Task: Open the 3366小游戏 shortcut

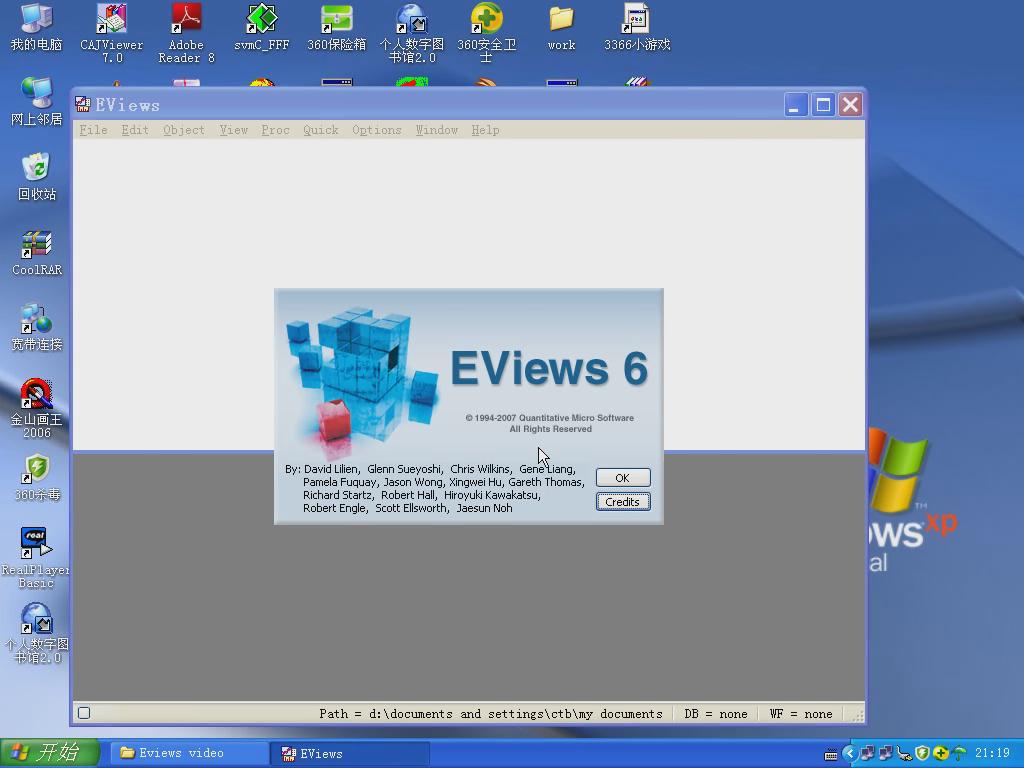Action: click(637, 26)
